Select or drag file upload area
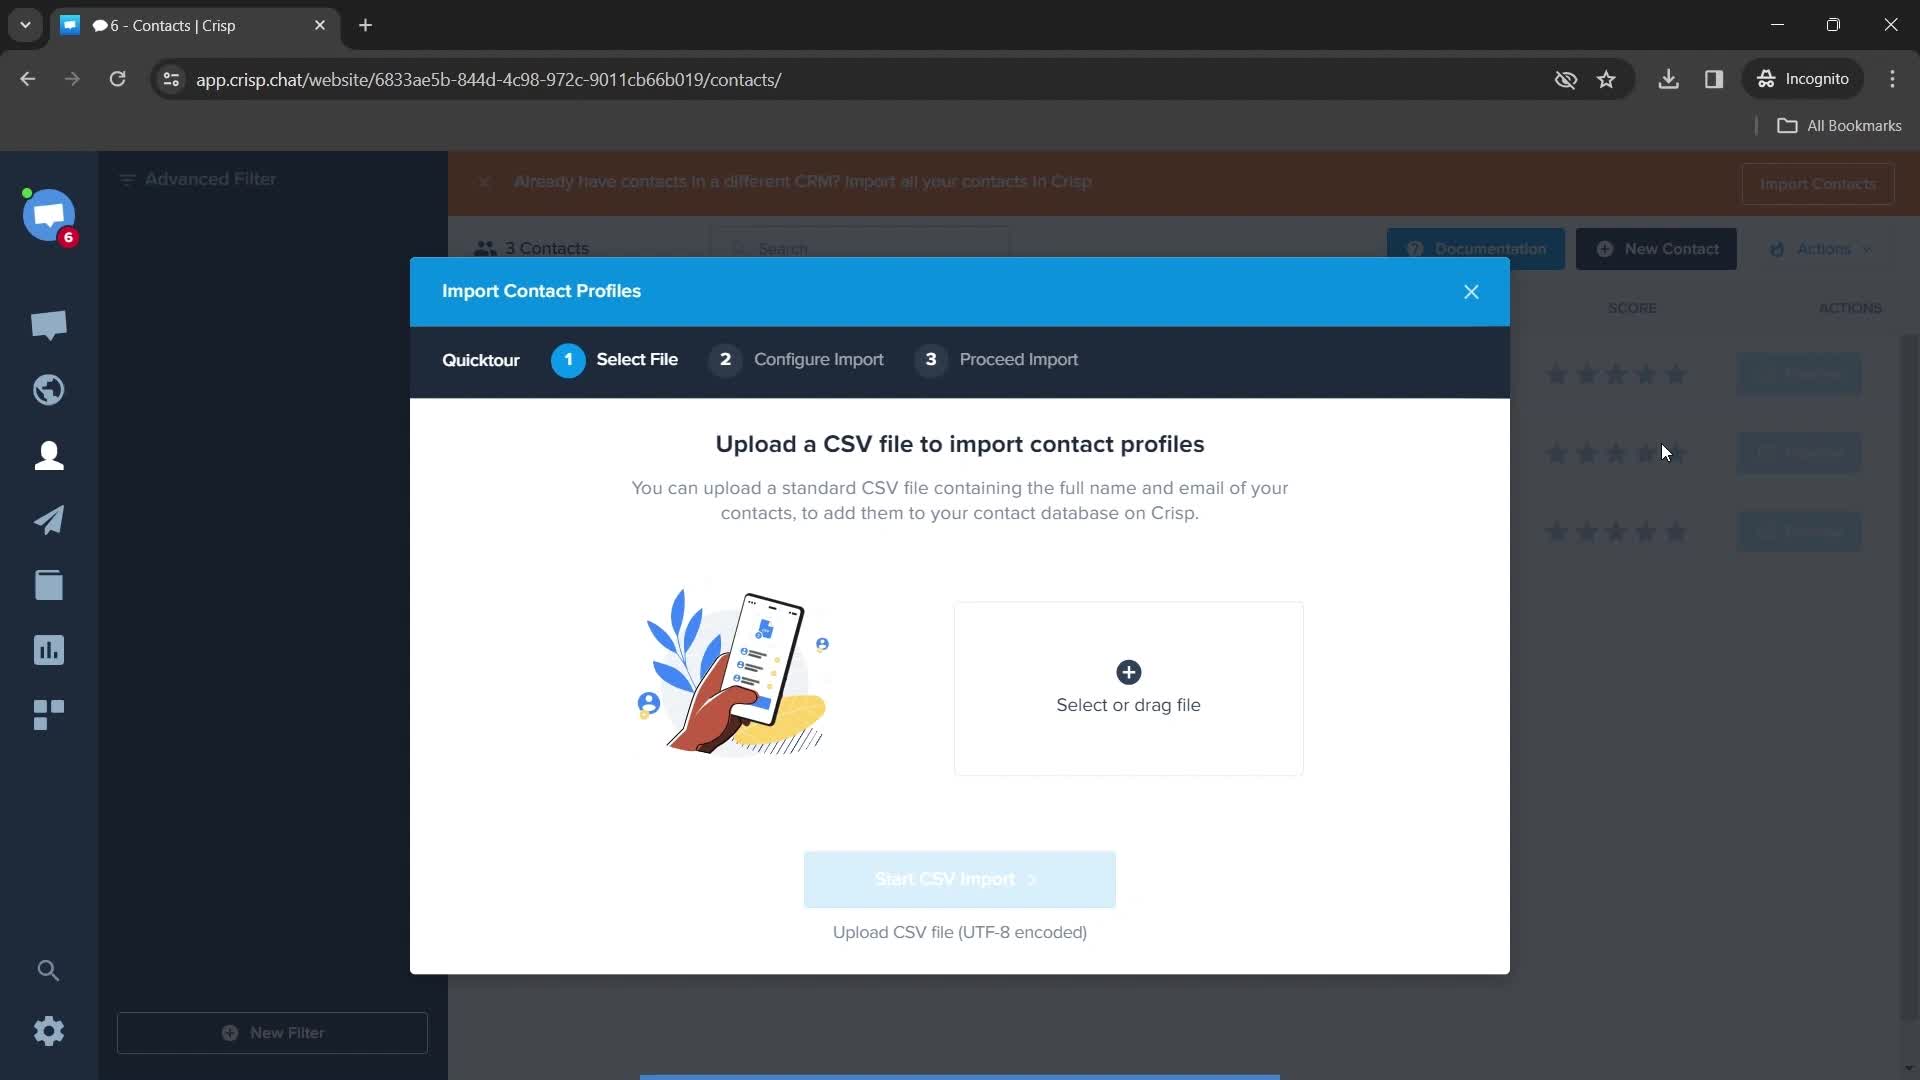The width and height of the screenshot is (1920, 1080). (1127, 687)
